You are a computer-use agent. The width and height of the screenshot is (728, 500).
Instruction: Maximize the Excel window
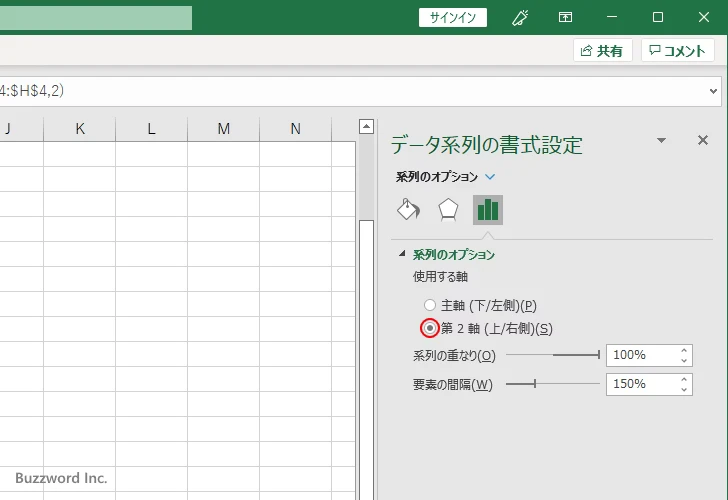click(x=657, y=18)
